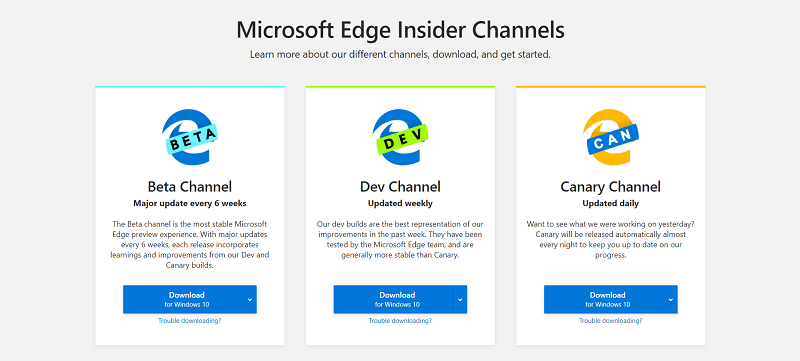
Task: Select the Canary Channel heading
Action: 611,187
